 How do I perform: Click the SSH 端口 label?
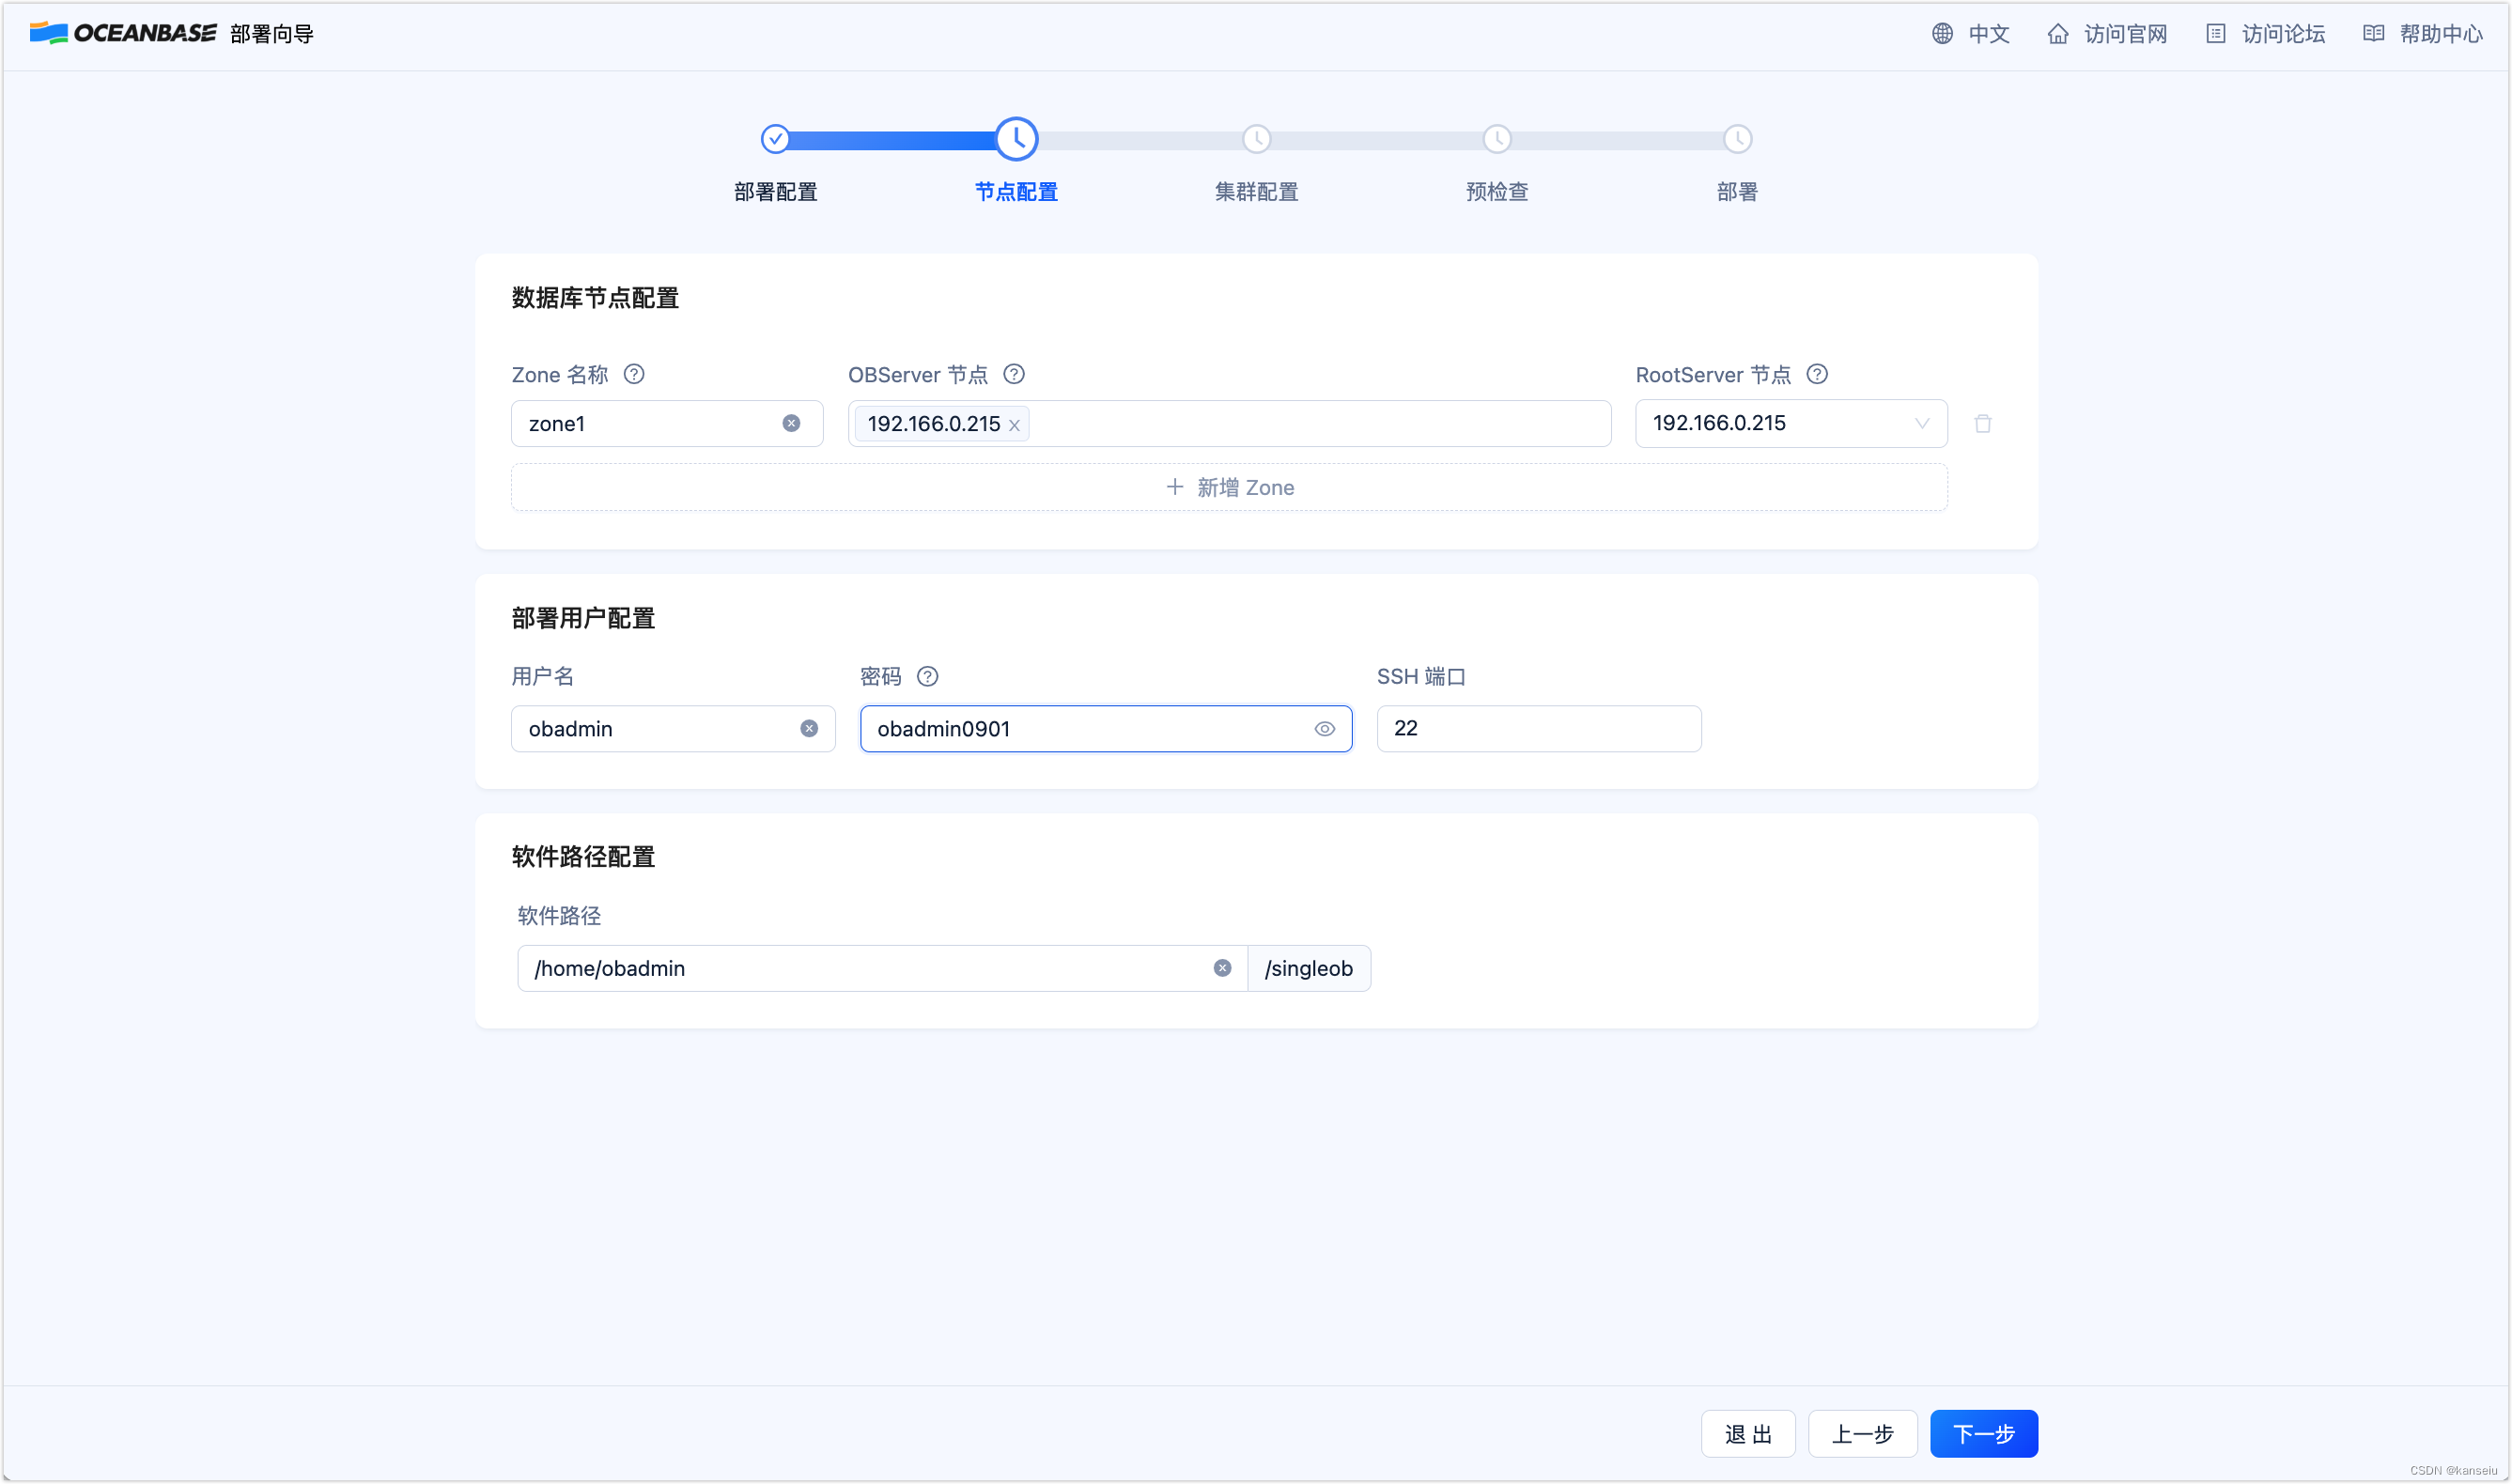tap(1421, 677)
